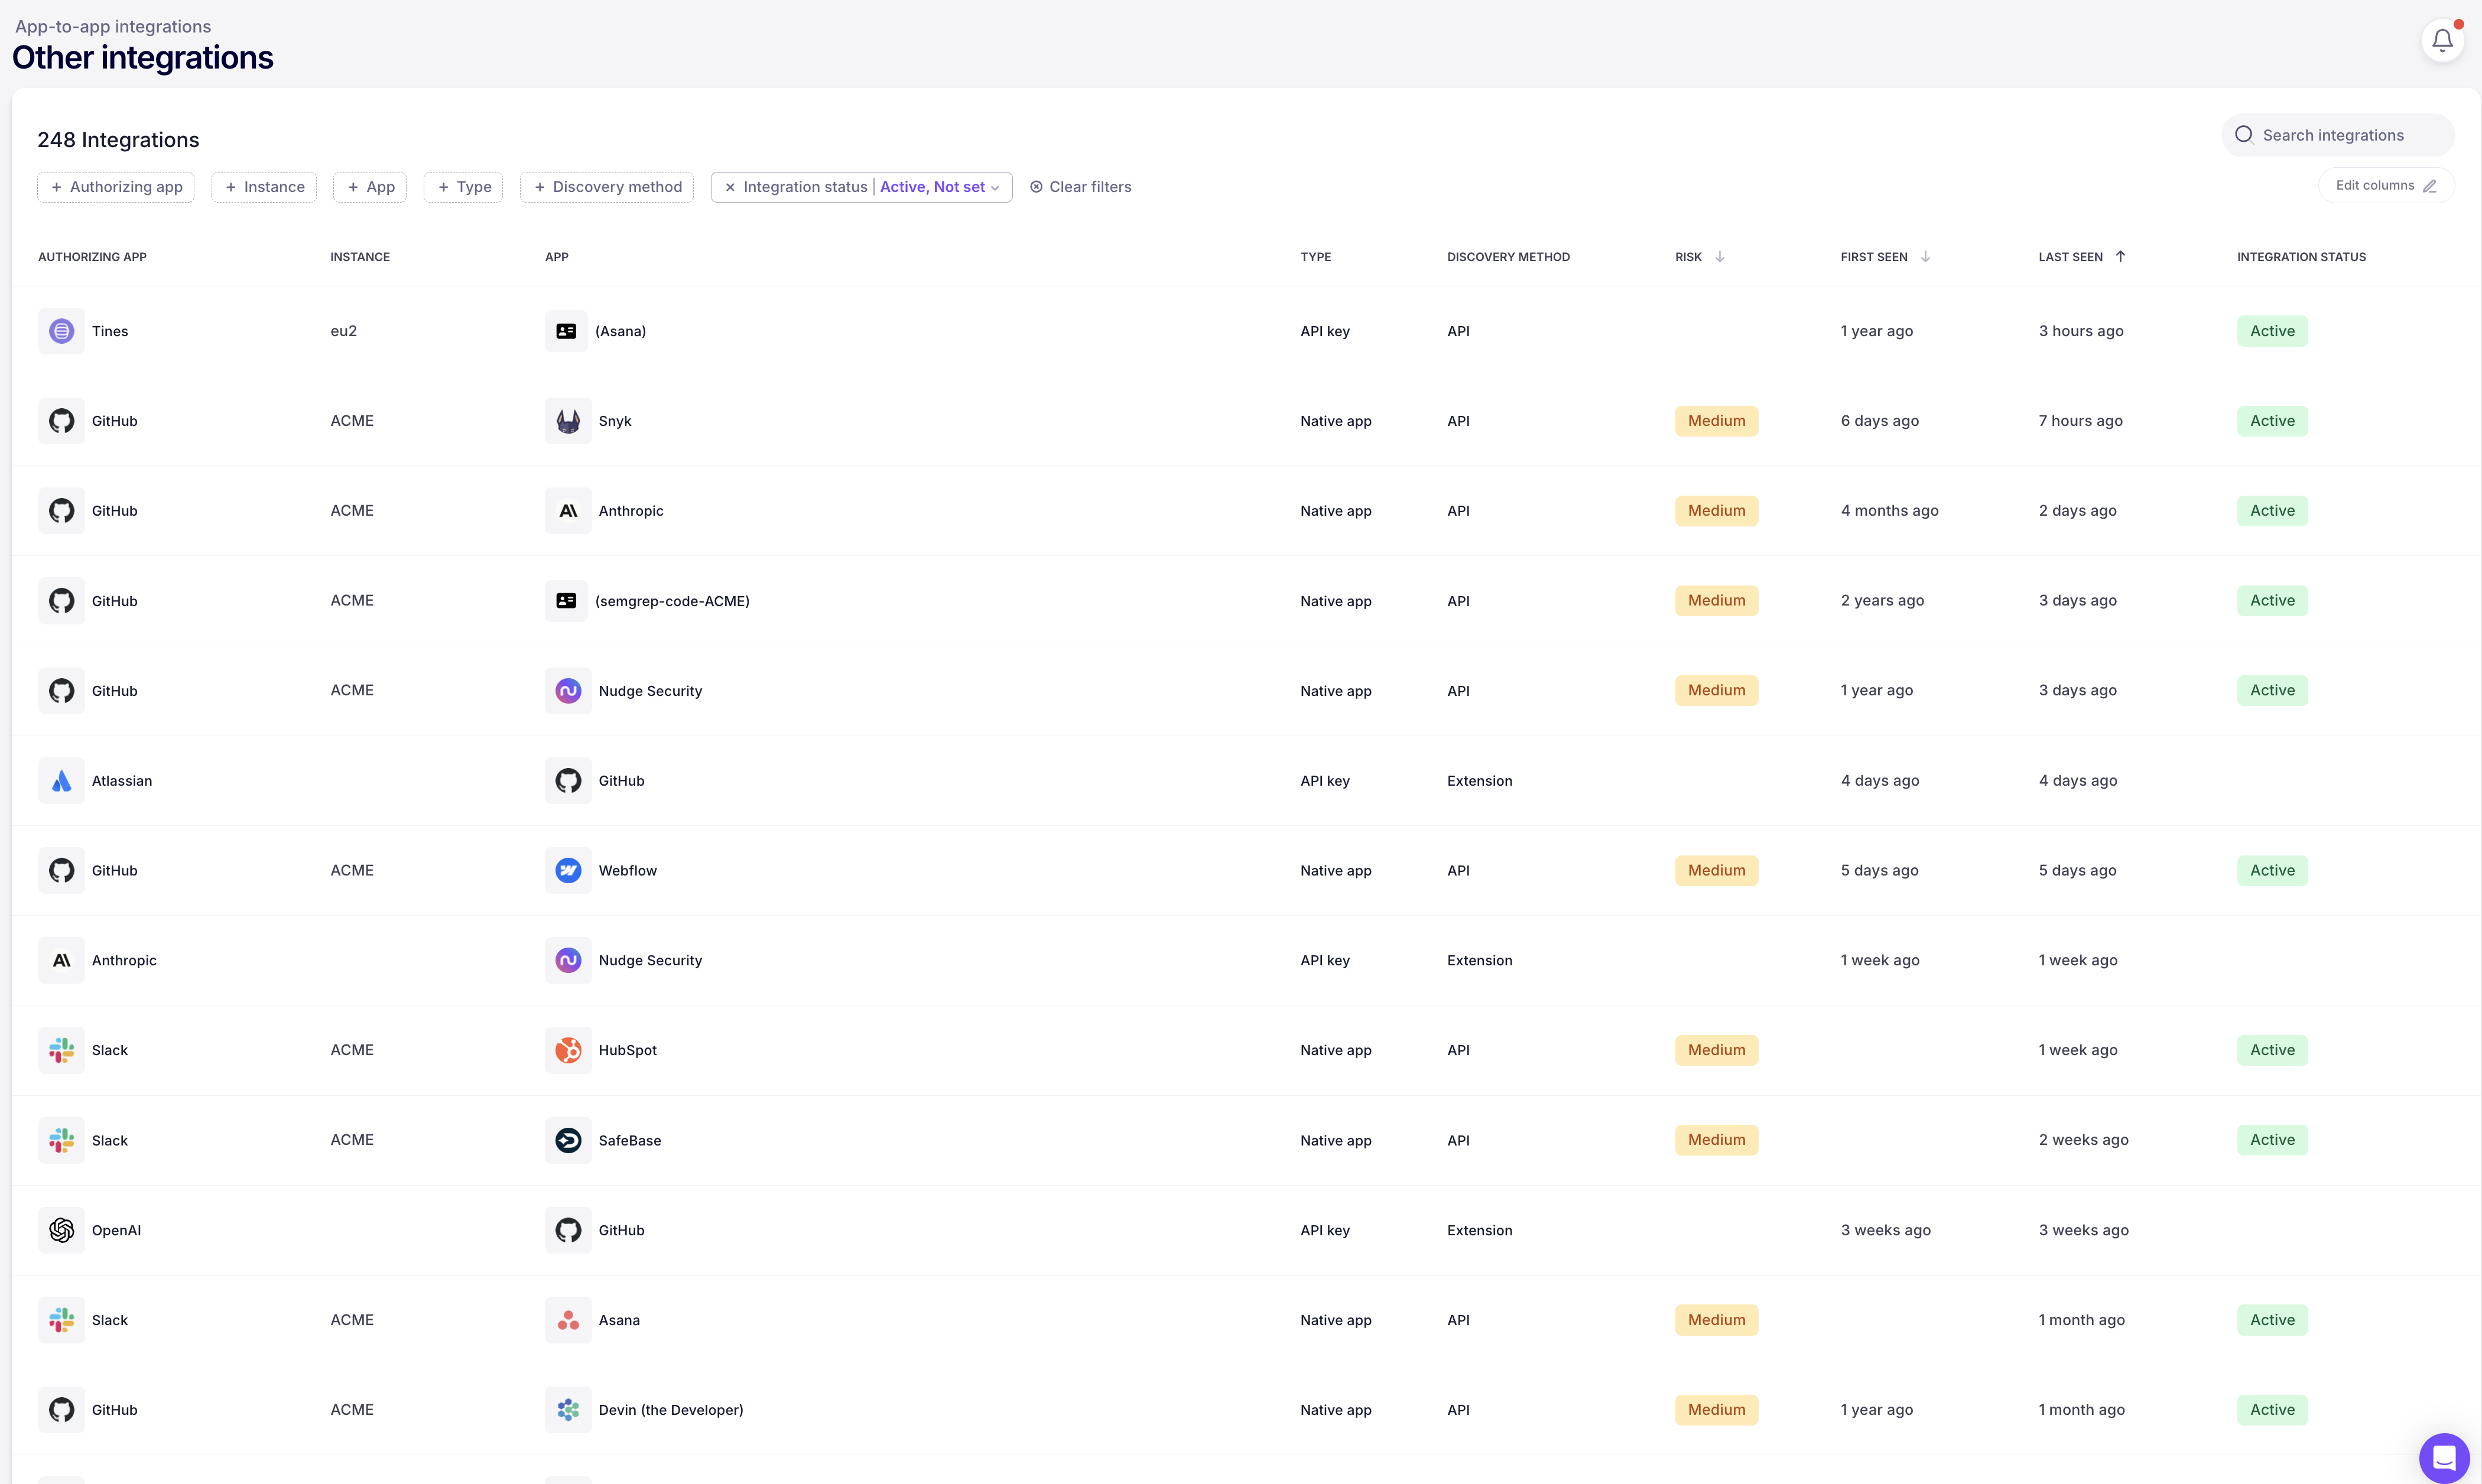This screenshot has height=1484, width=2482.
Task: Click the Integration Status column header
Action: click(x=2301, y=257)
